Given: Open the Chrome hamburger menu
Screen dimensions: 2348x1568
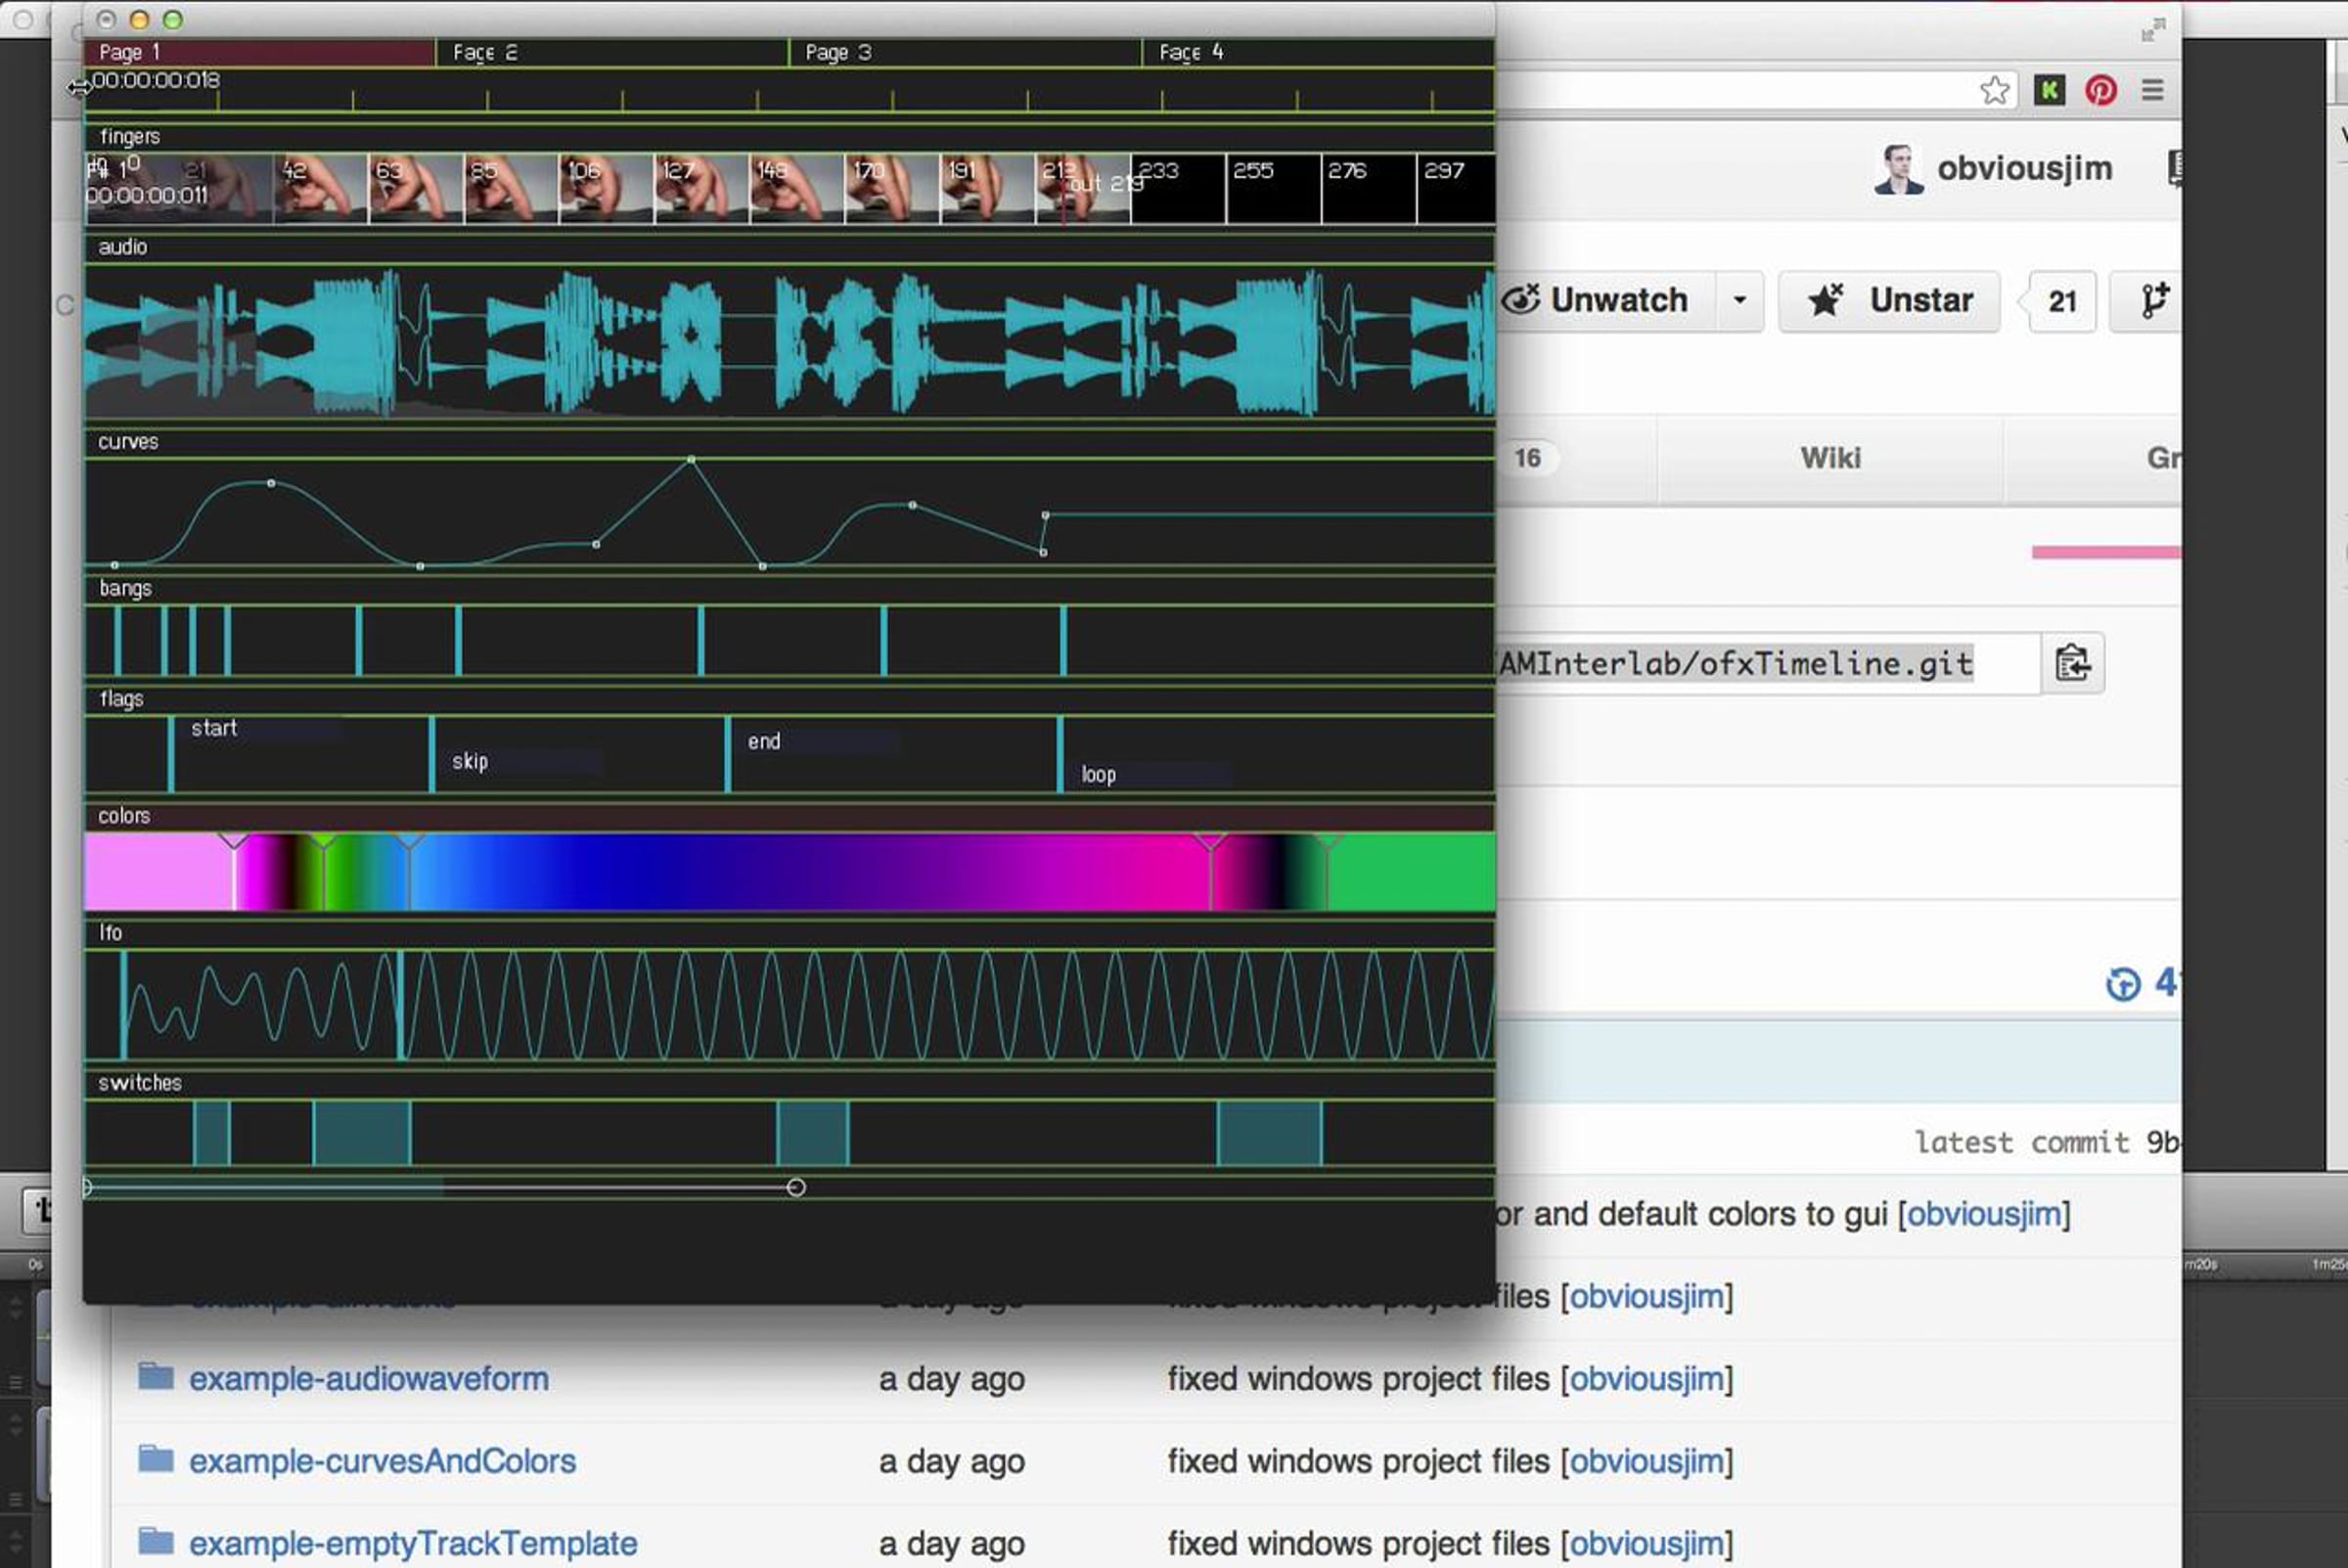Looking at the screenshot, I should click(2152, 91).
